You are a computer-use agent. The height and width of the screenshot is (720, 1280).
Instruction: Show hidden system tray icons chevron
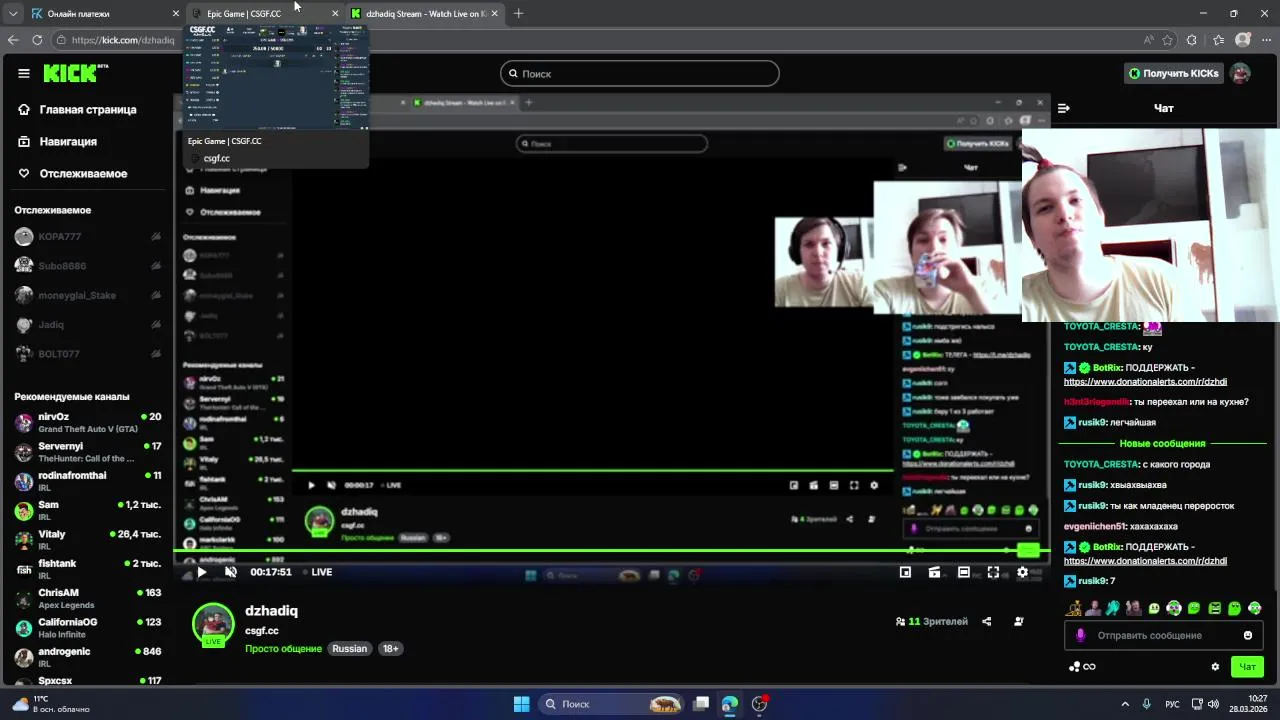pyautogui.click(x=1125, y=704)
